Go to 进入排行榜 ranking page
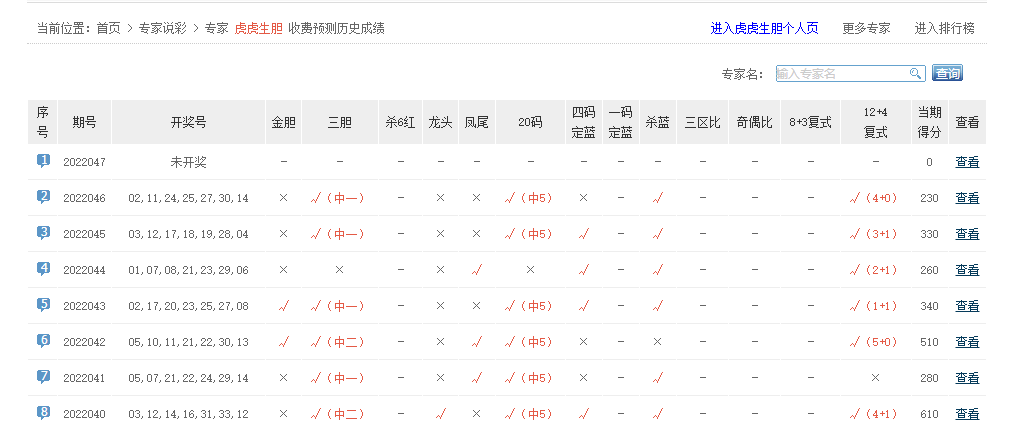The image size is (1009, 421). click(944, 29)
